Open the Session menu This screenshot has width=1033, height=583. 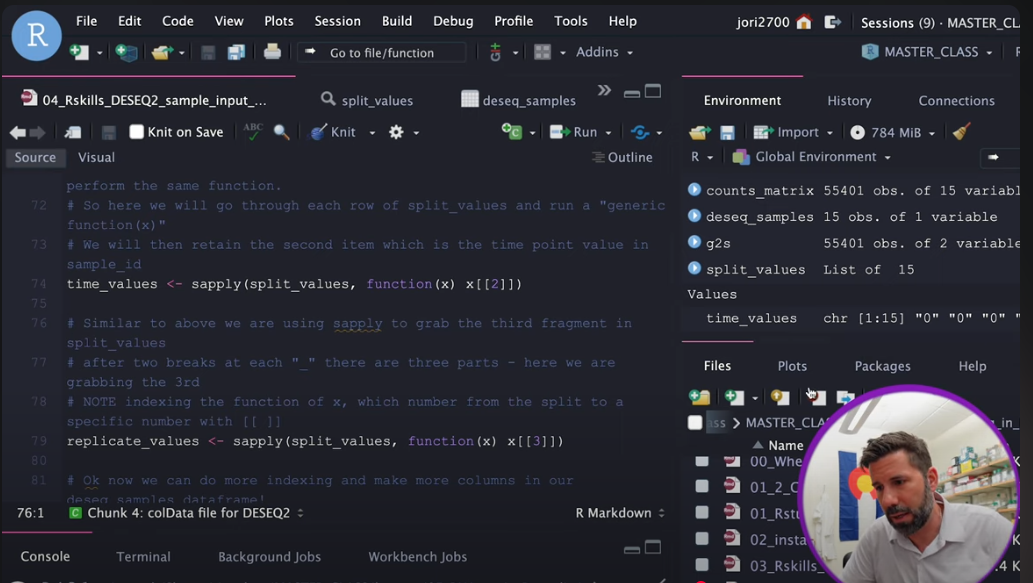[337, 21]
